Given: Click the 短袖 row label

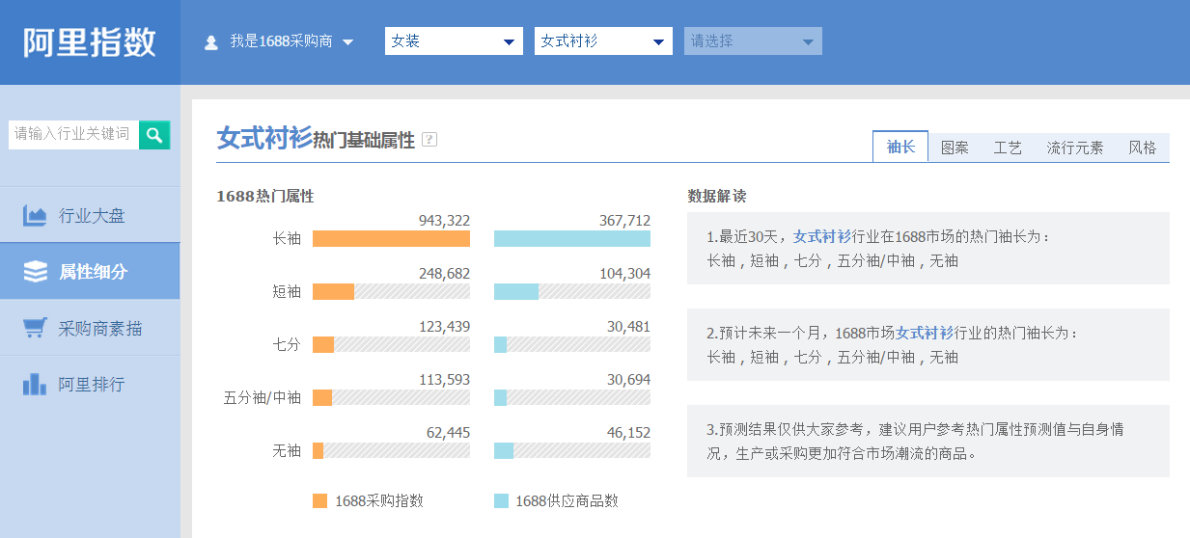Looking at the screenshot, I should (x=286, y=292).
